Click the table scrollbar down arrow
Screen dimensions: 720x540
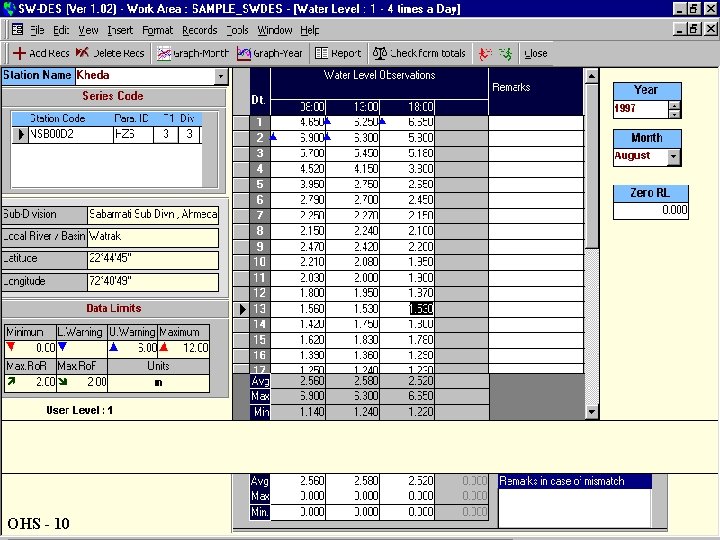(591, 412)
